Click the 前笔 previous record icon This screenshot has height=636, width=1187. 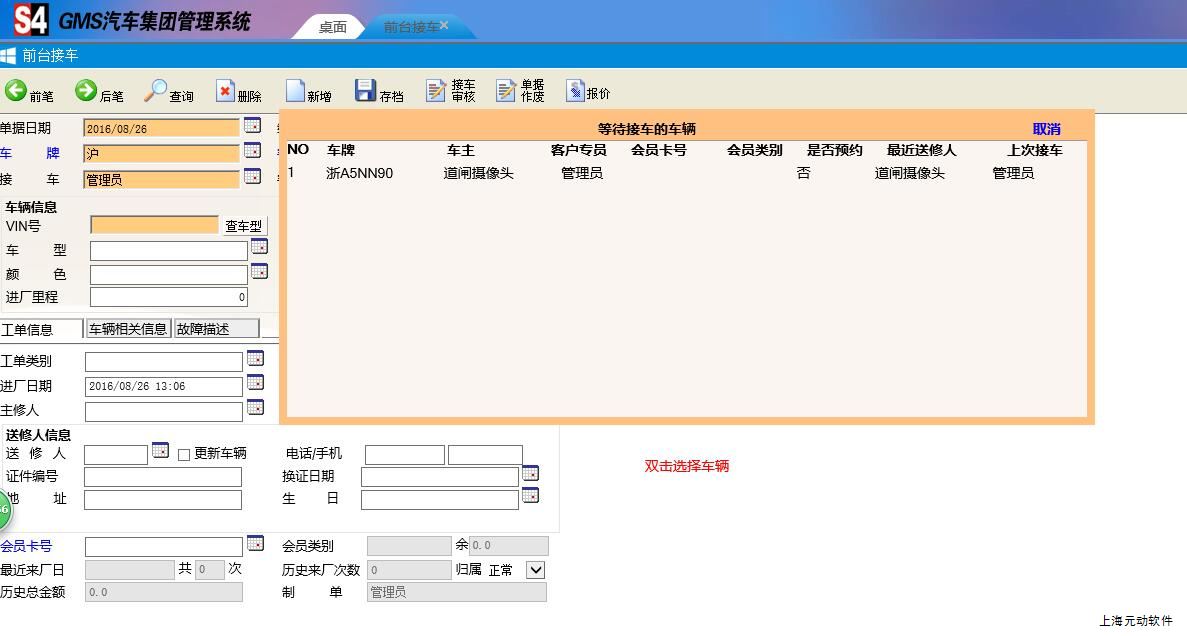tap(16, 91)
